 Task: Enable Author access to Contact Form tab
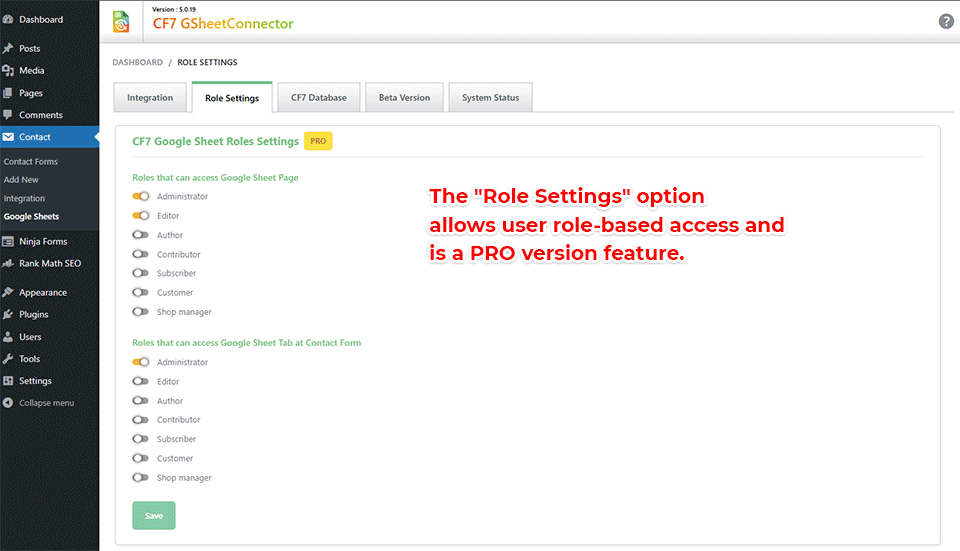click(x=141, y=400)
